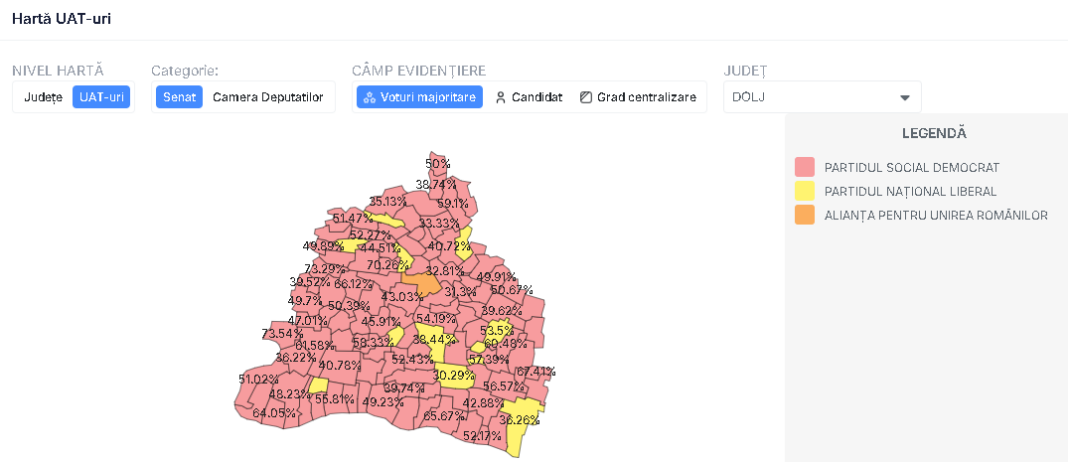Screen dimensions: 1068x462
Task: Switch category to Senat
Action: (x=179, y=97)
